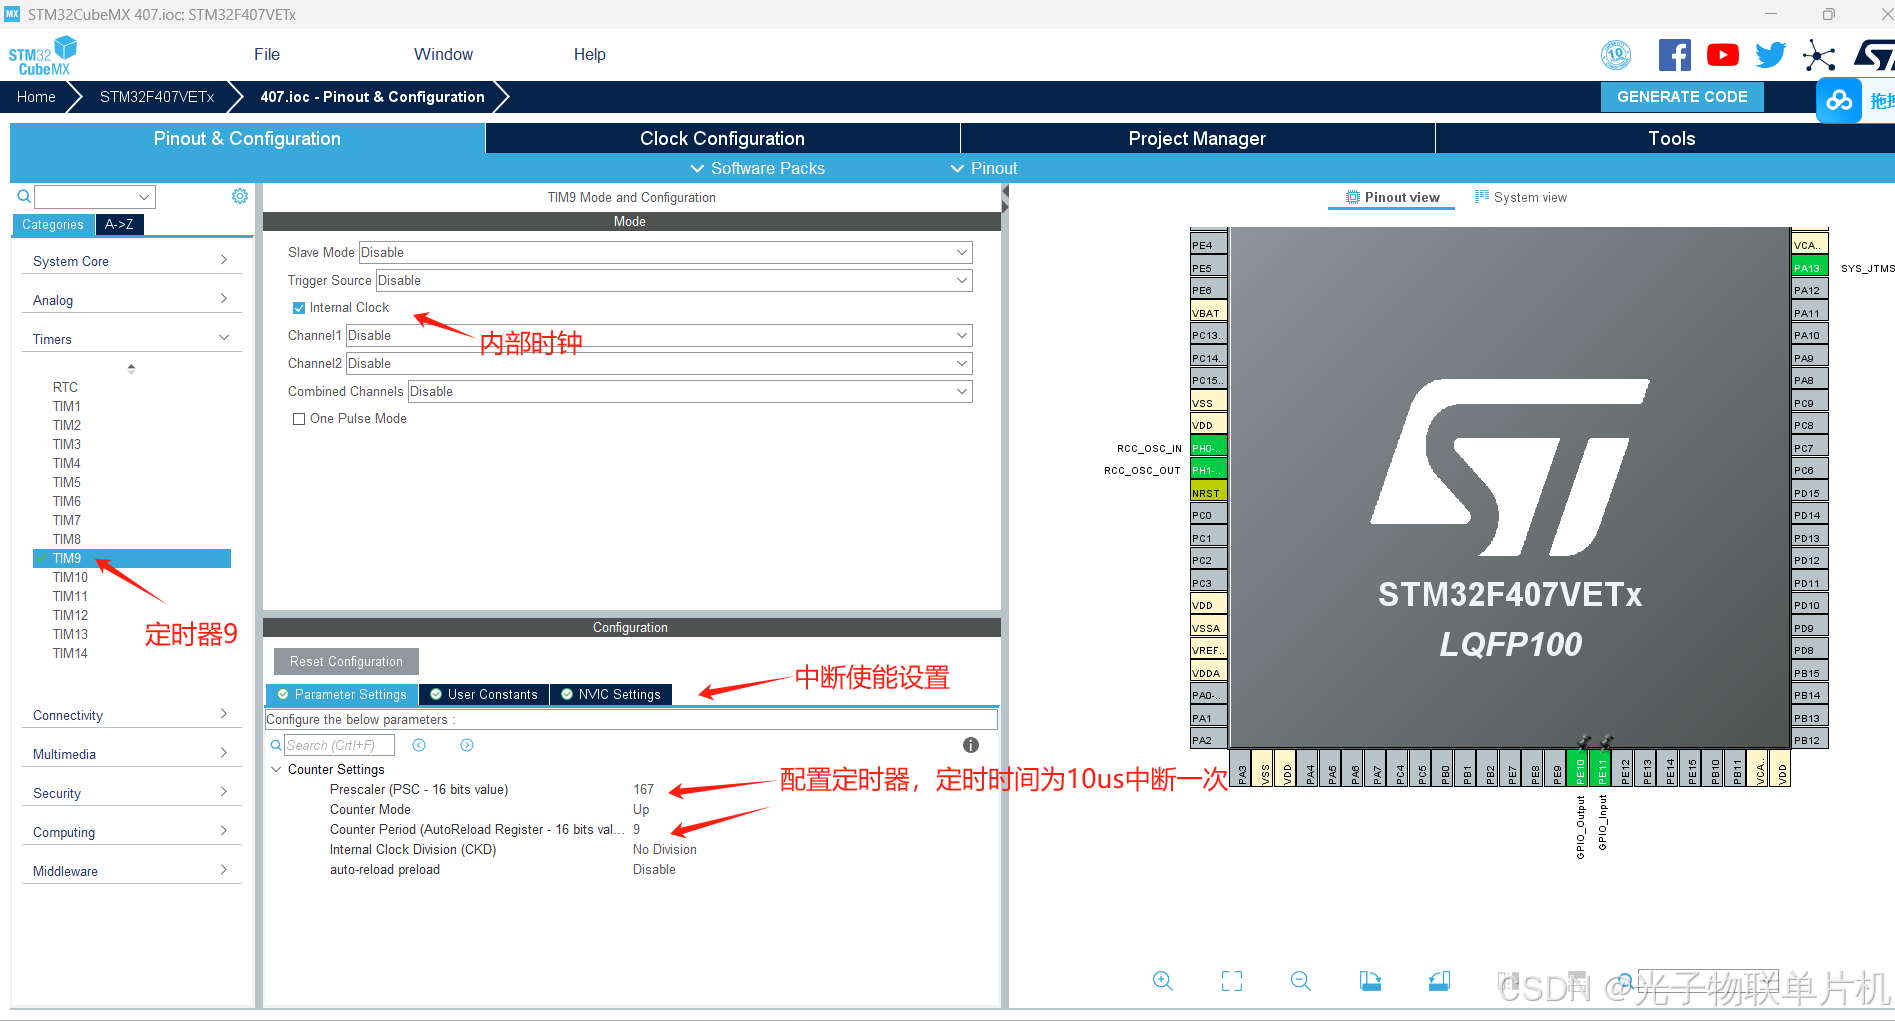Switch to the Clock Configuration tab
The image size is (1895, 1021).
(722, 138)
